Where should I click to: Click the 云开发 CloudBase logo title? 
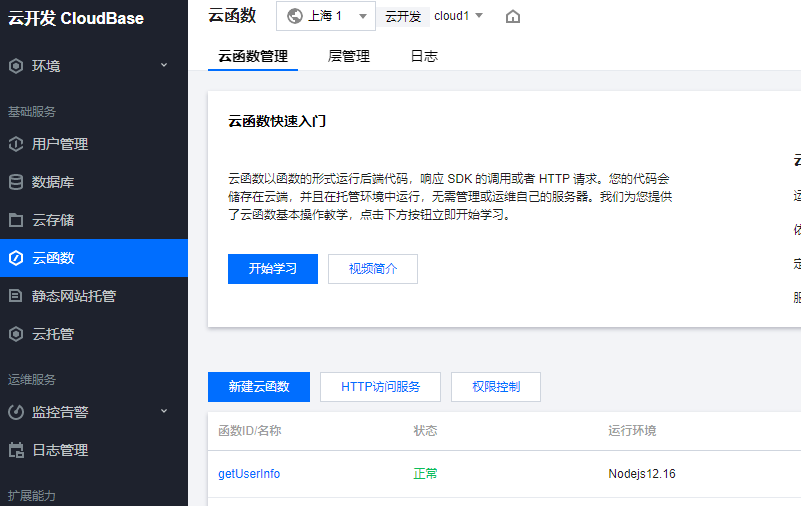pos(76,18)
